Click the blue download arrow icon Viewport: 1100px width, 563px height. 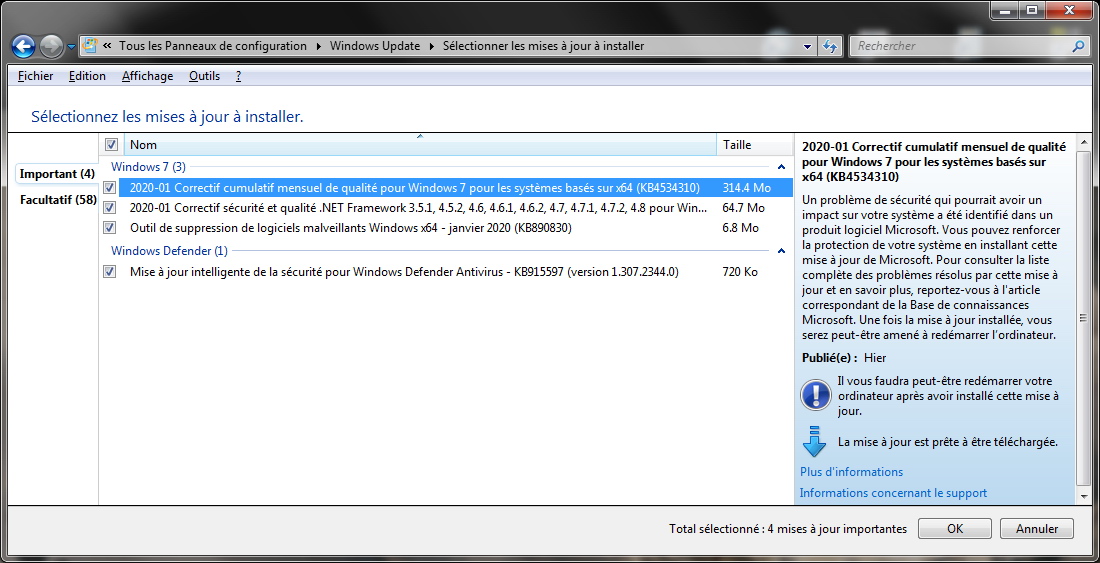click(814, 441)
